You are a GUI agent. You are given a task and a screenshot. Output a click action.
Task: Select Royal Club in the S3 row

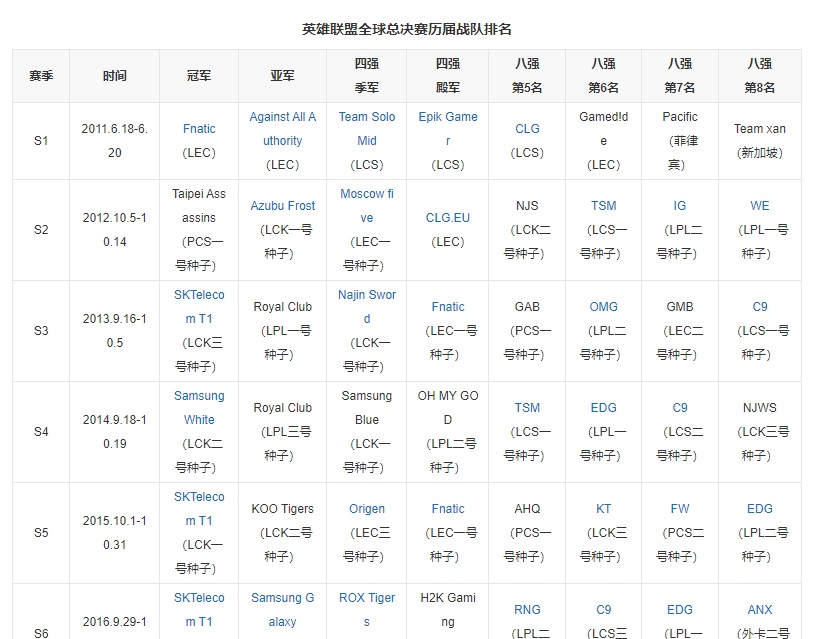pos(282,307)
